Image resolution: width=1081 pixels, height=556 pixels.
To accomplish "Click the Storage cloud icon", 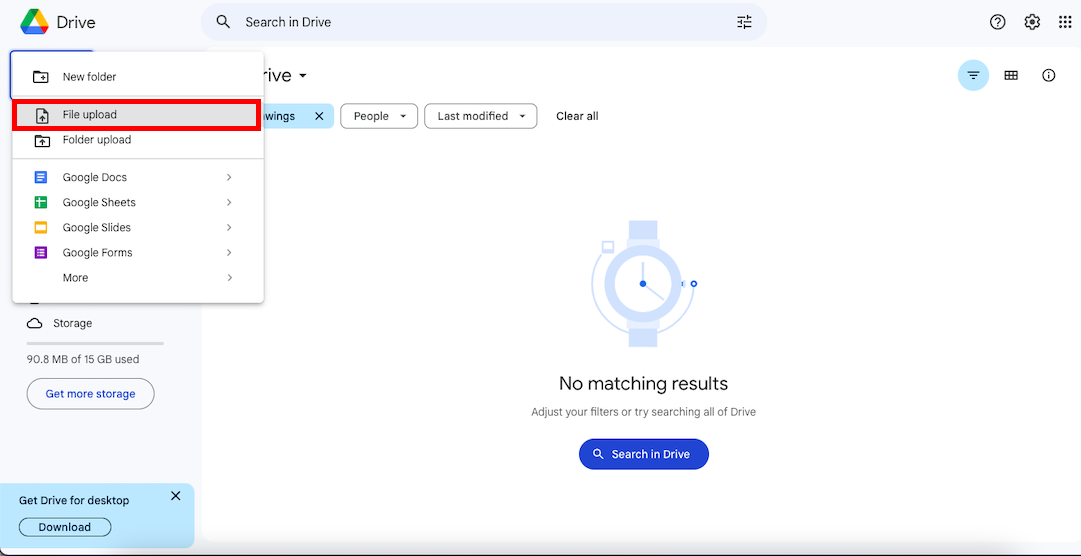I will tap(34, 323).
